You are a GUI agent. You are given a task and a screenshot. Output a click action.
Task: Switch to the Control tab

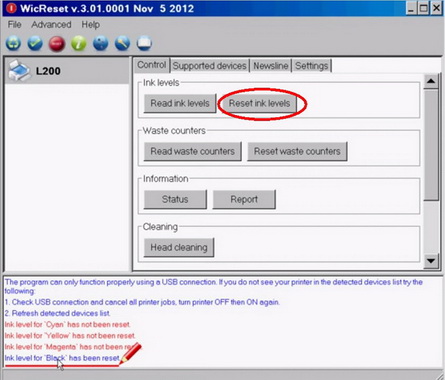pyautogui.click(x=152, y=65)
